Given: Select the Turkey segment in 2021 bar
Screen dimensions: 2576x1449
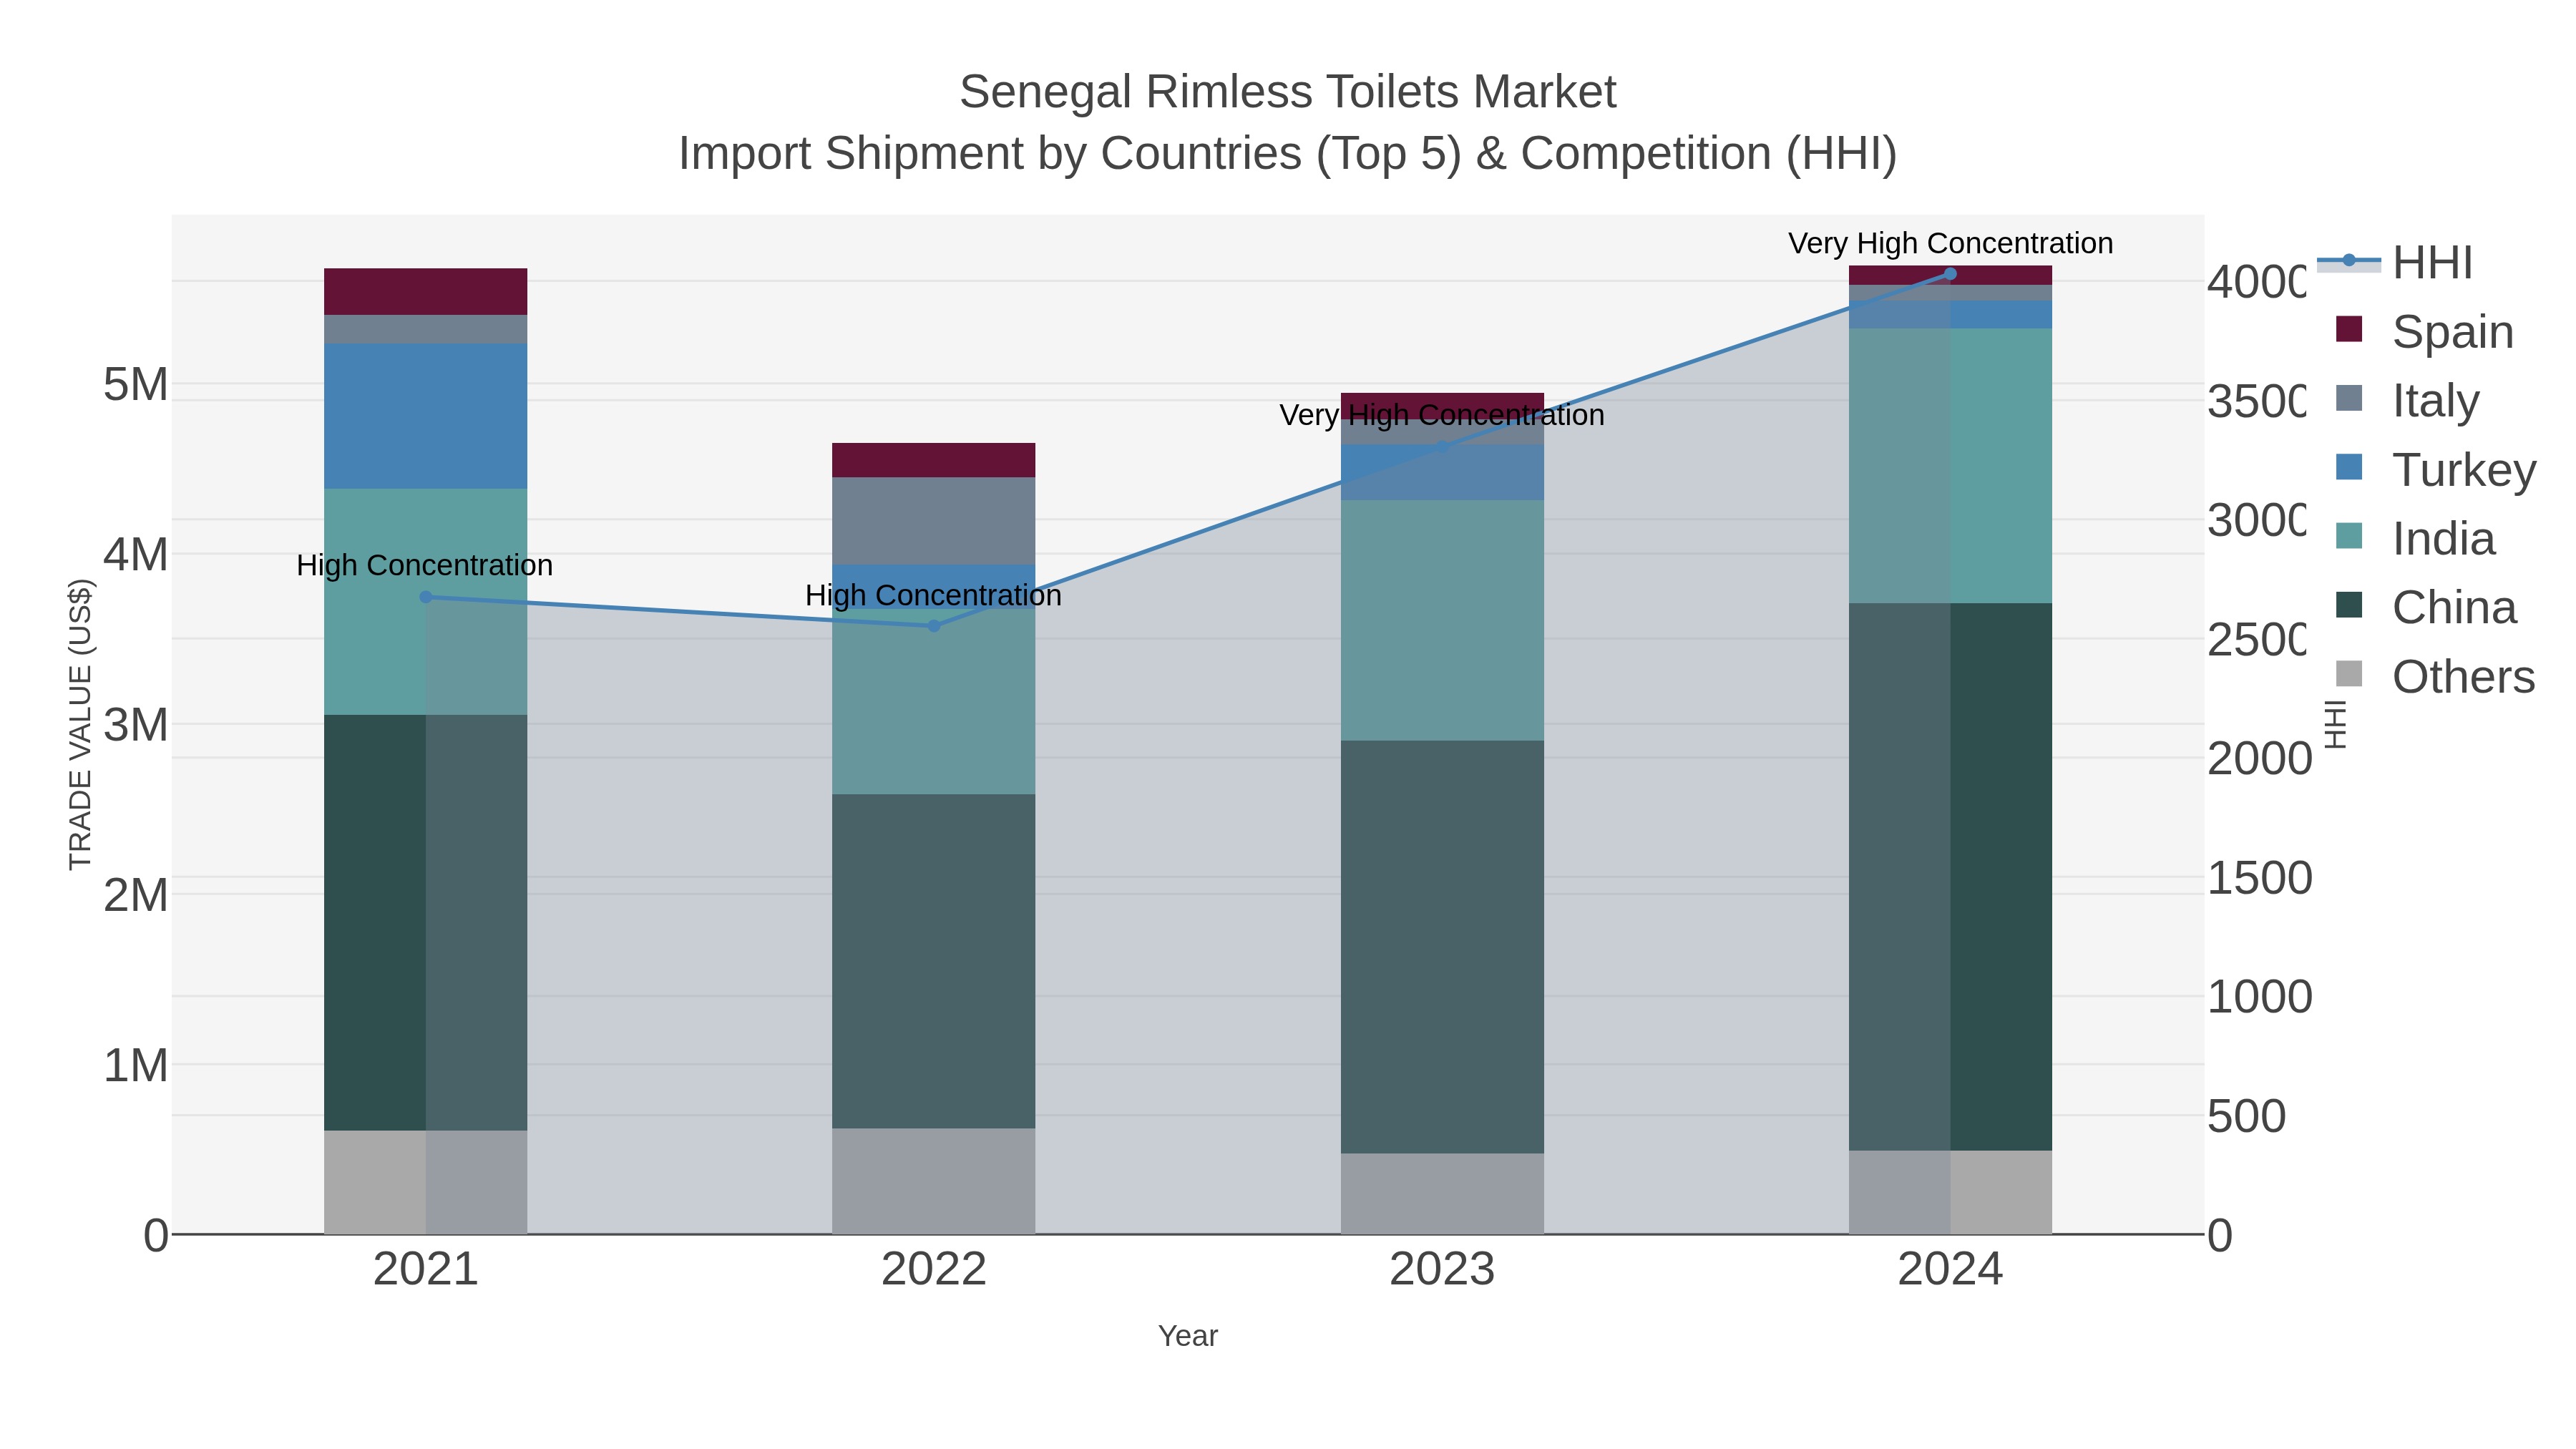Looking at the screenshot, I should point(426,416).
